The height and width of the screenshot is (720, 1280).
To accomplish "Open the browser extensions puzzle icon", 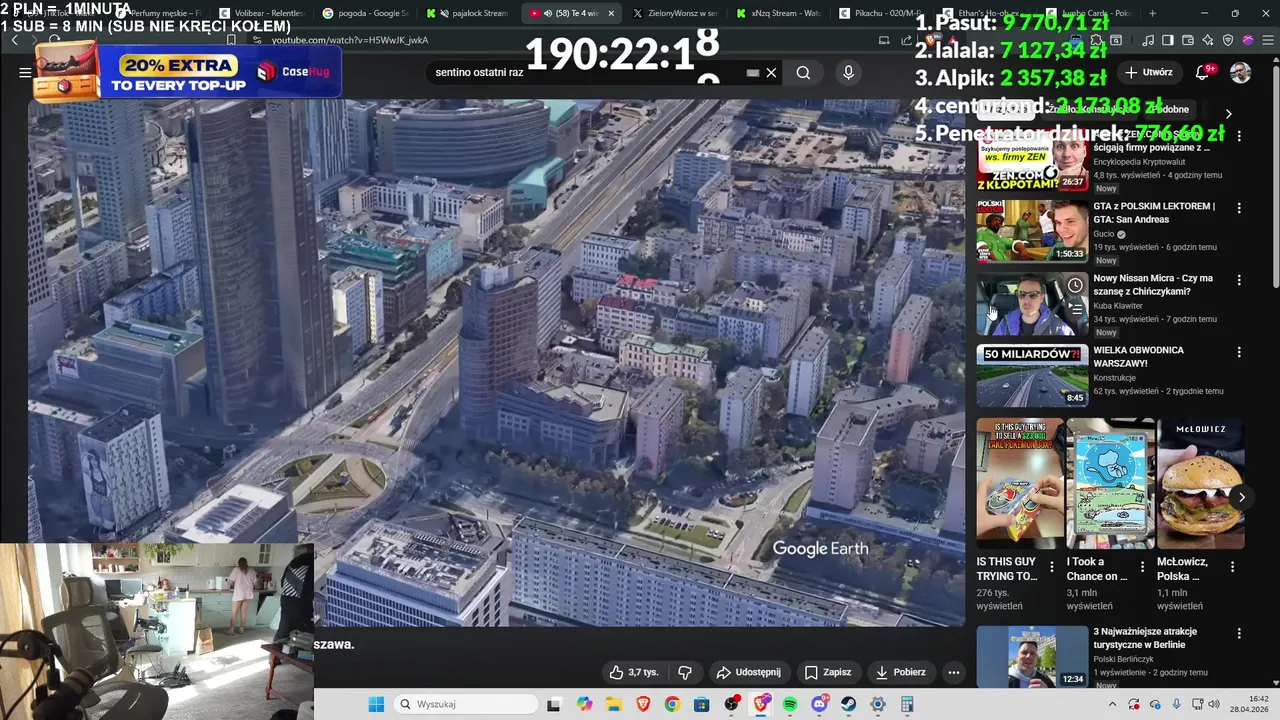I will tap(1097, 40).
